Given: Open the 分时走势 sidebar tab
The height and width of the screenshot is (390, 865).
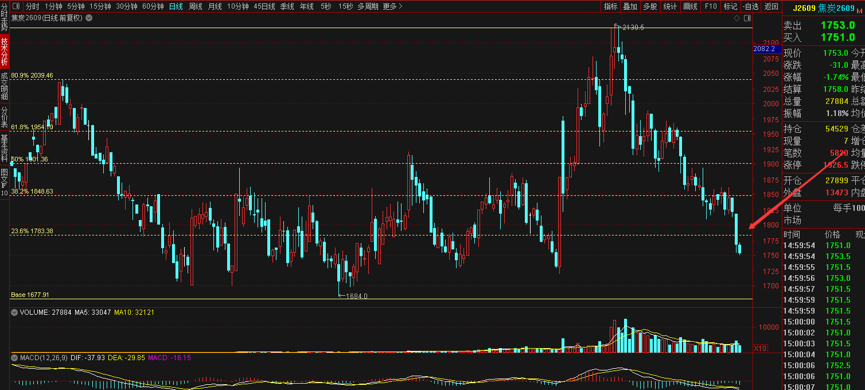Looking at the screenshot, I should 4,17.
